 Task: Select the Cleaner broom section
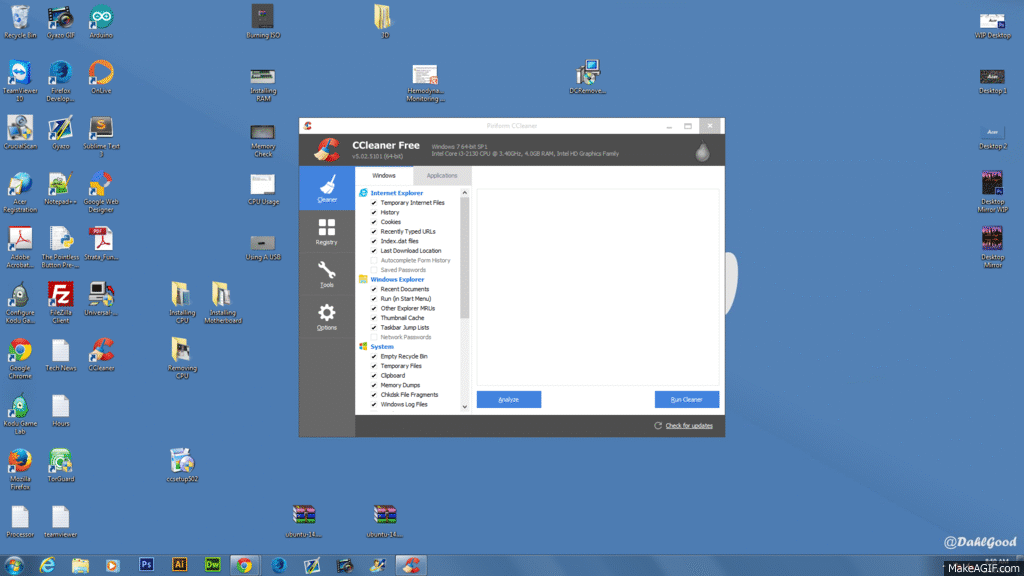coord(326,187)
